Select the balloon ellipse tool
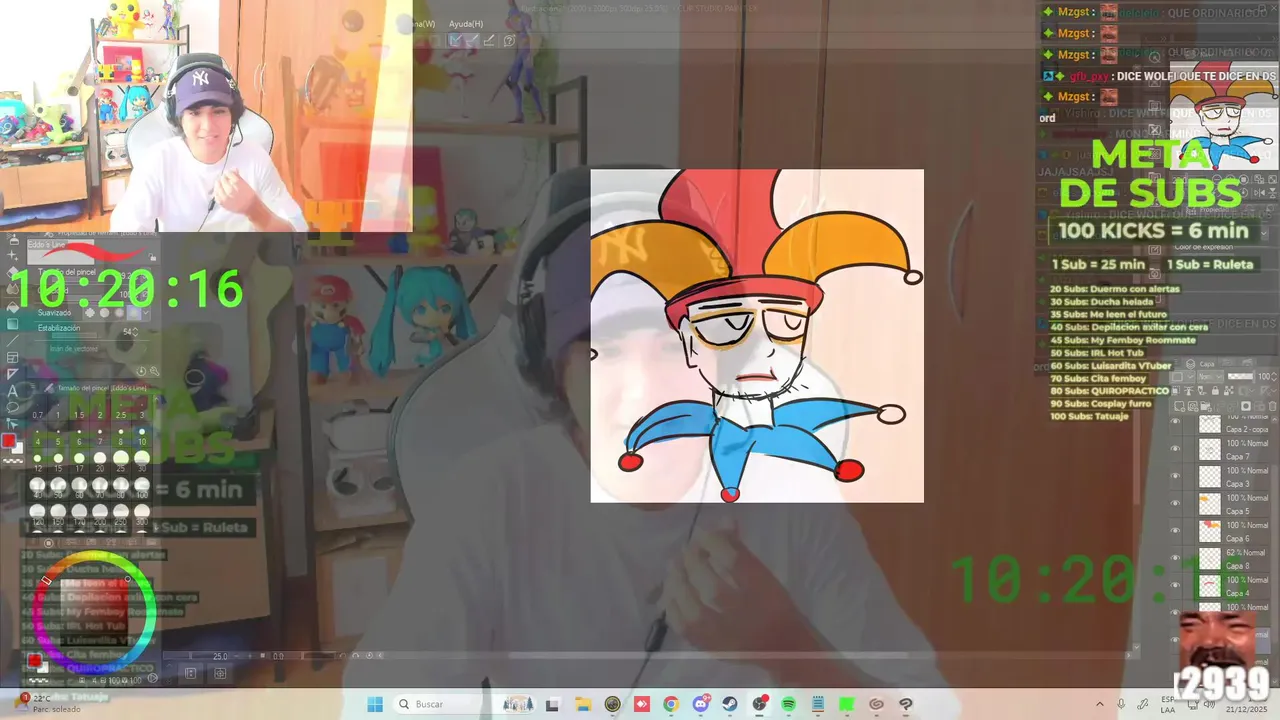The image size is (1280, 720). 12,407
